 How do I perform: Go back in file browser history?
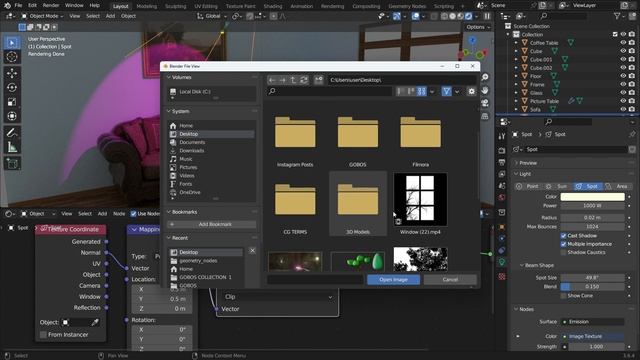pyautogui.click(x=272, y=80)
